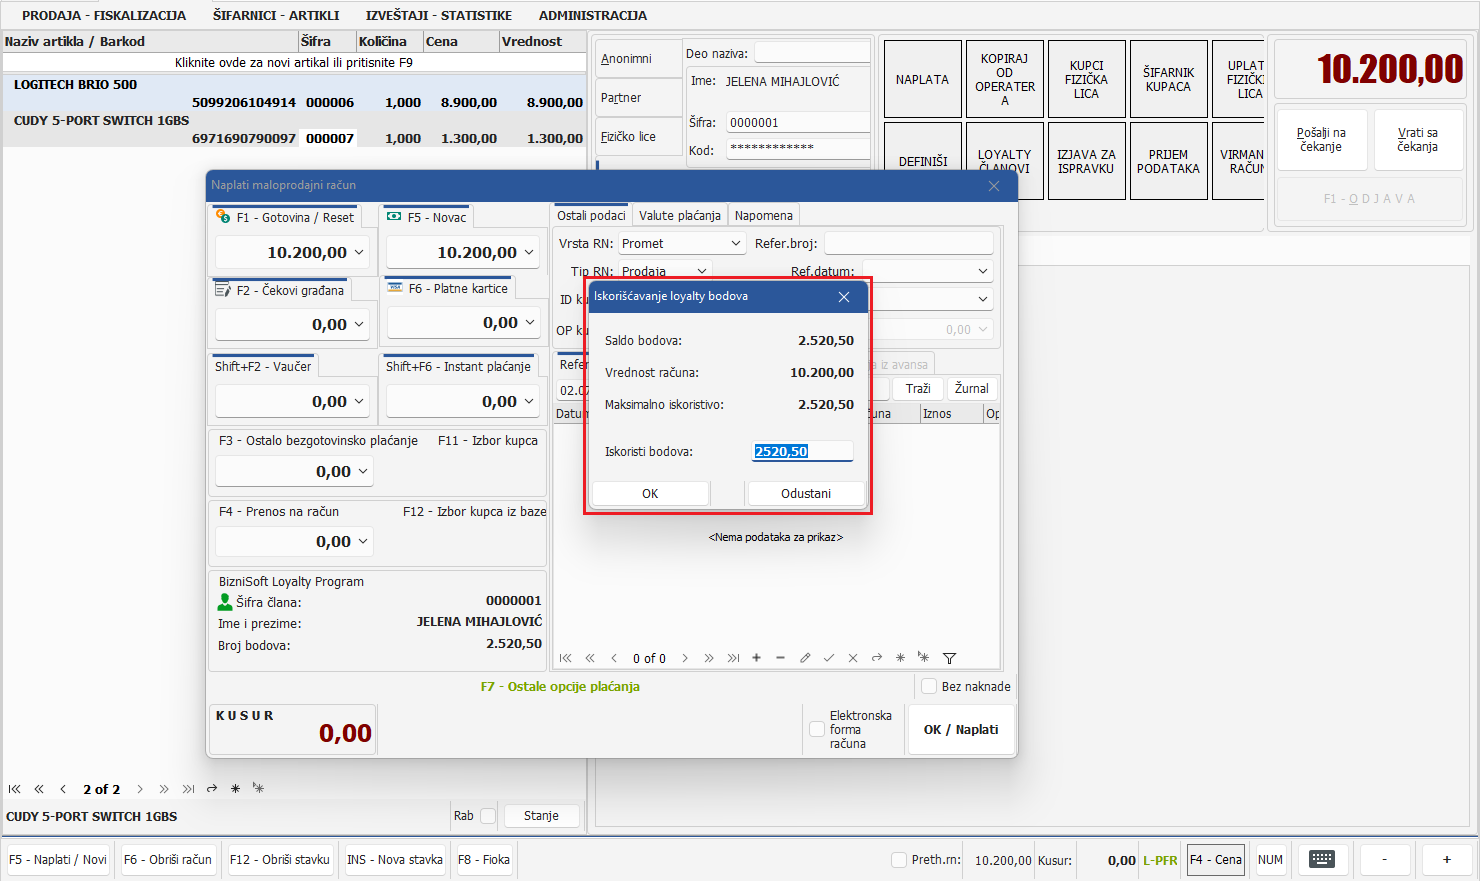The width and height of the screenshot is (1480, 881).
Task: Open the F6 Platne kartice amount dropdown
Action: point(530,322)
